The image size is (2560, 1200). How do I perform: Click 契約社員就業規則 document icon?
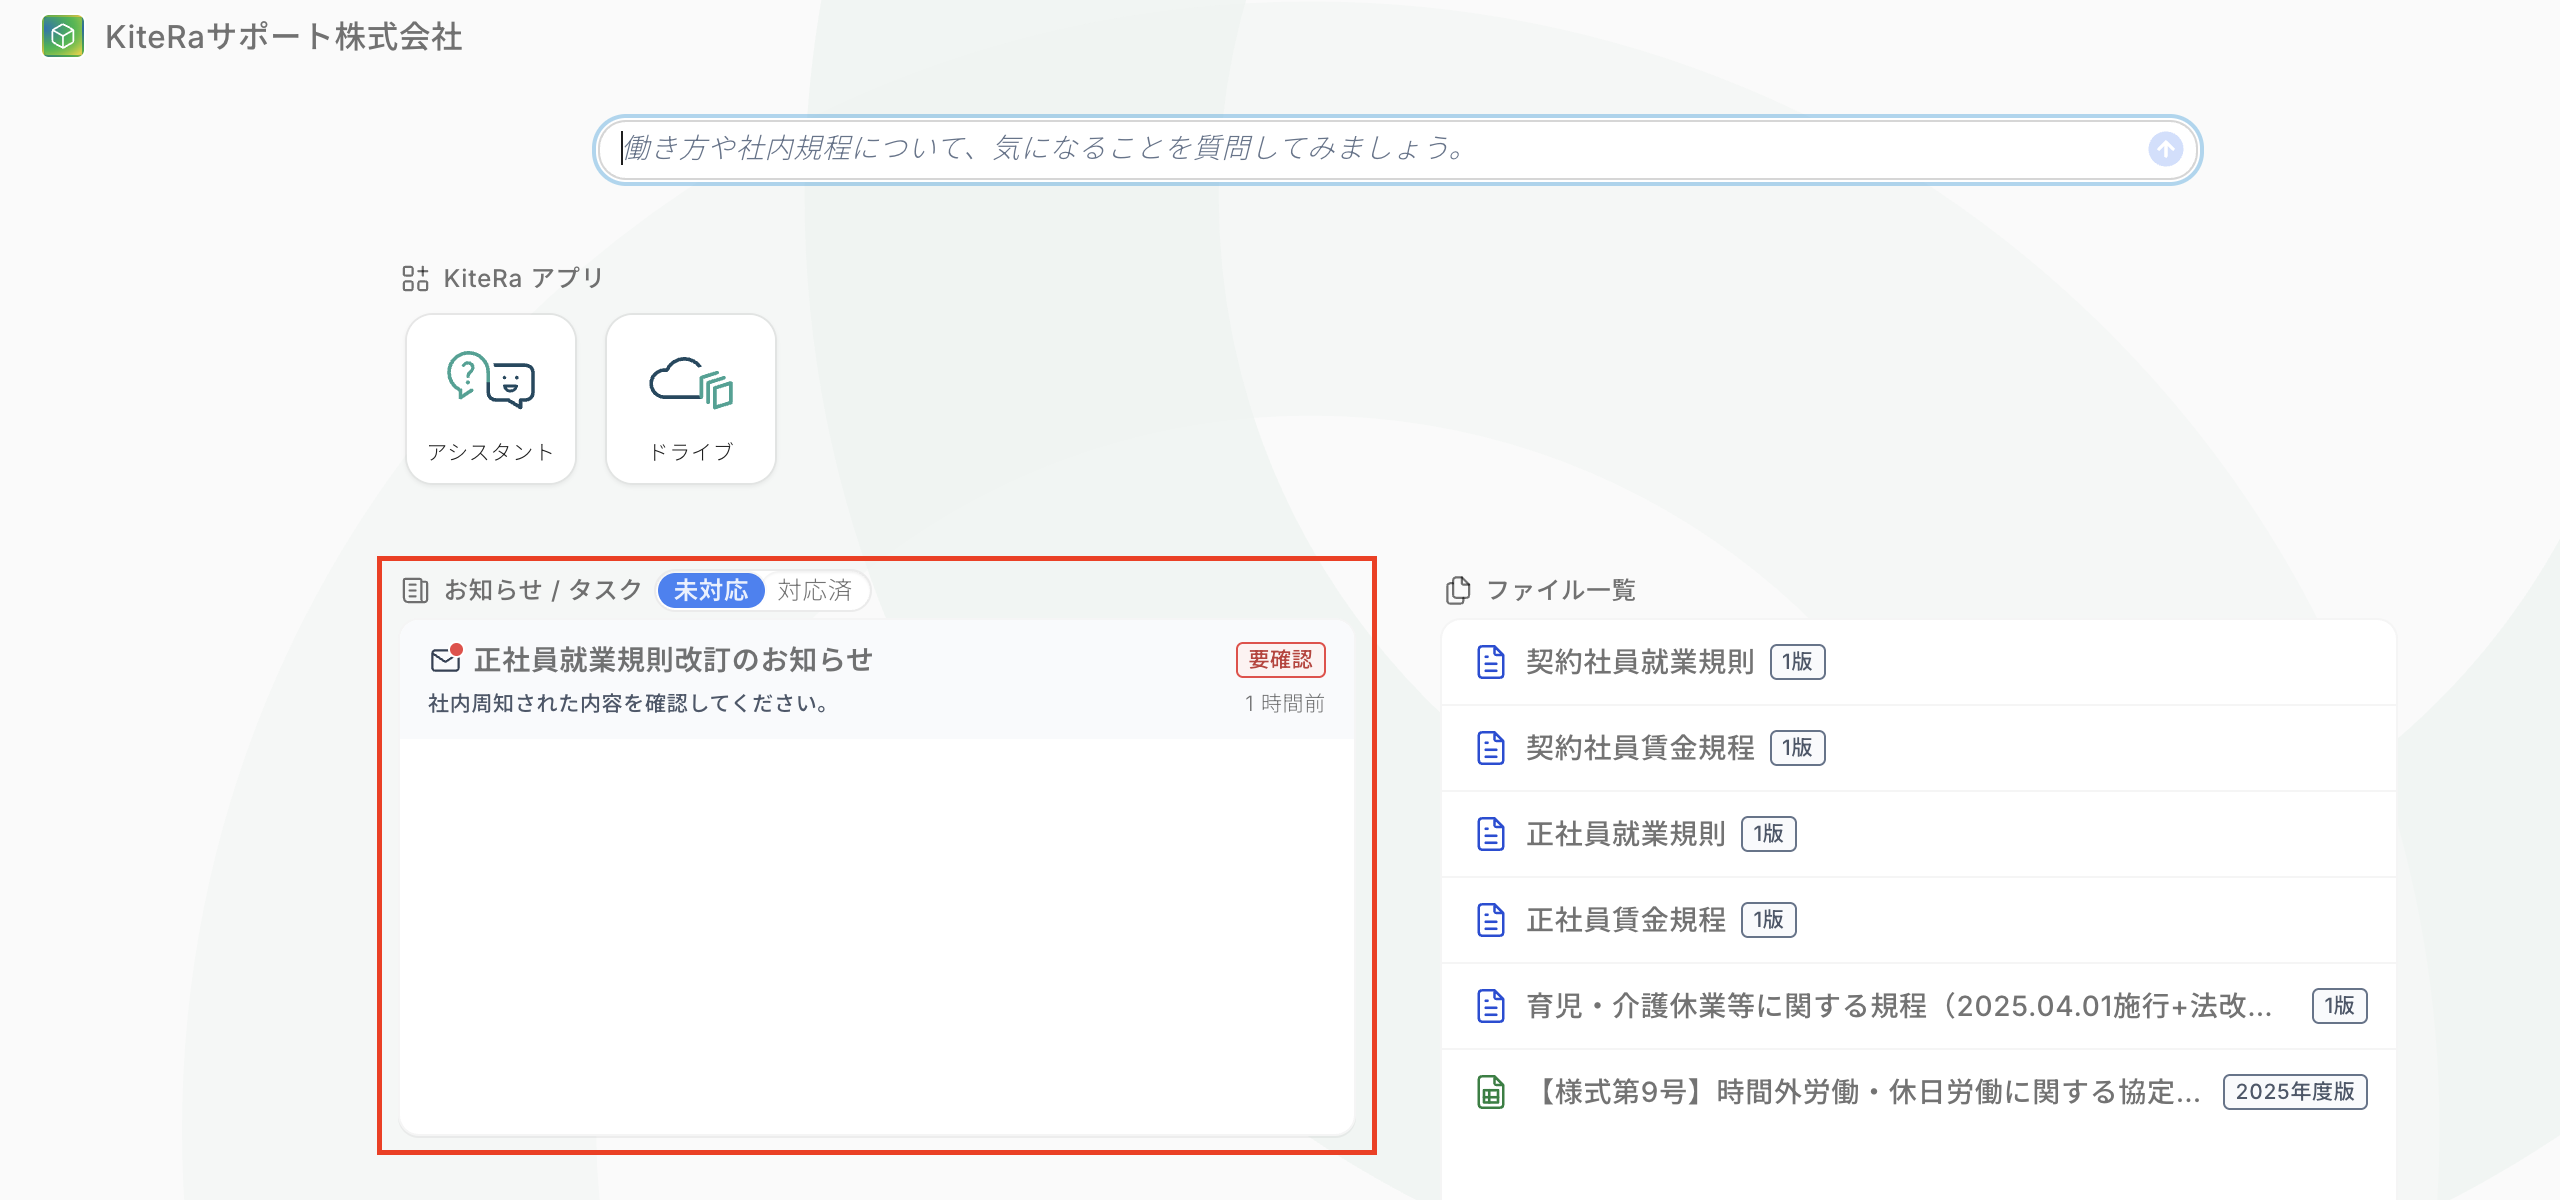click(1490, 662)
